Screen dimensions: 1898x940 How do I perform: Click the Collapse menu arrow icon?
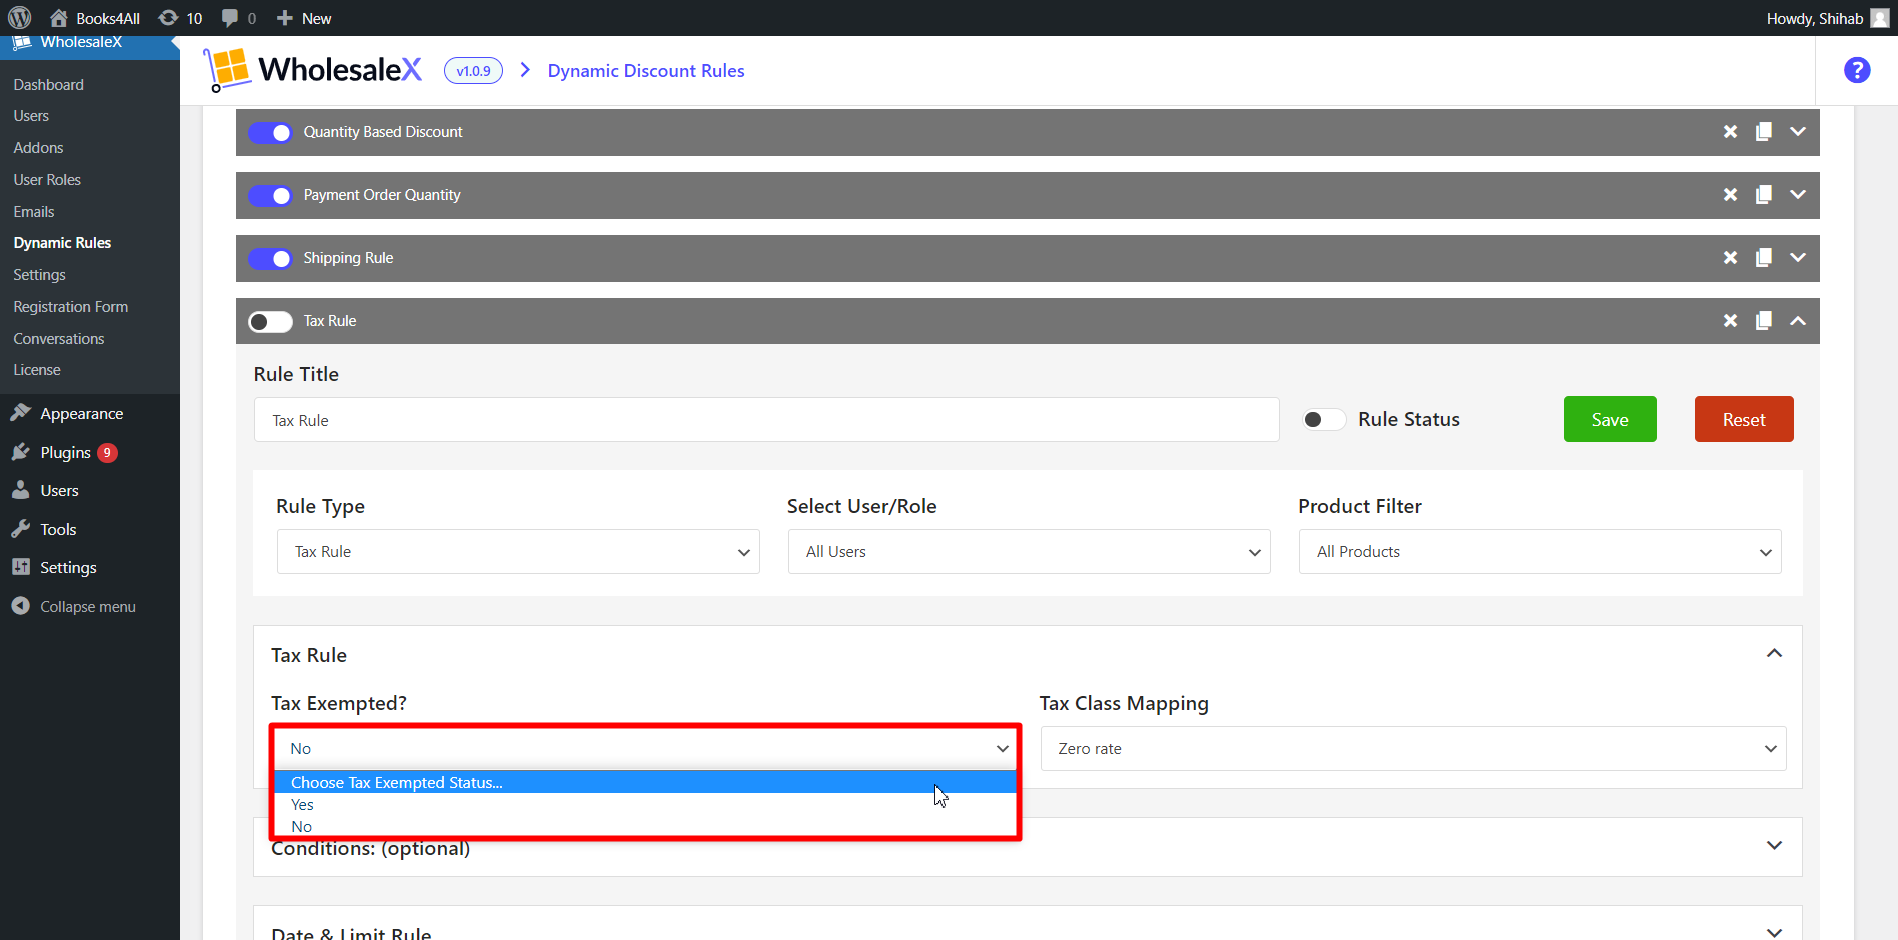click(20, 606)
